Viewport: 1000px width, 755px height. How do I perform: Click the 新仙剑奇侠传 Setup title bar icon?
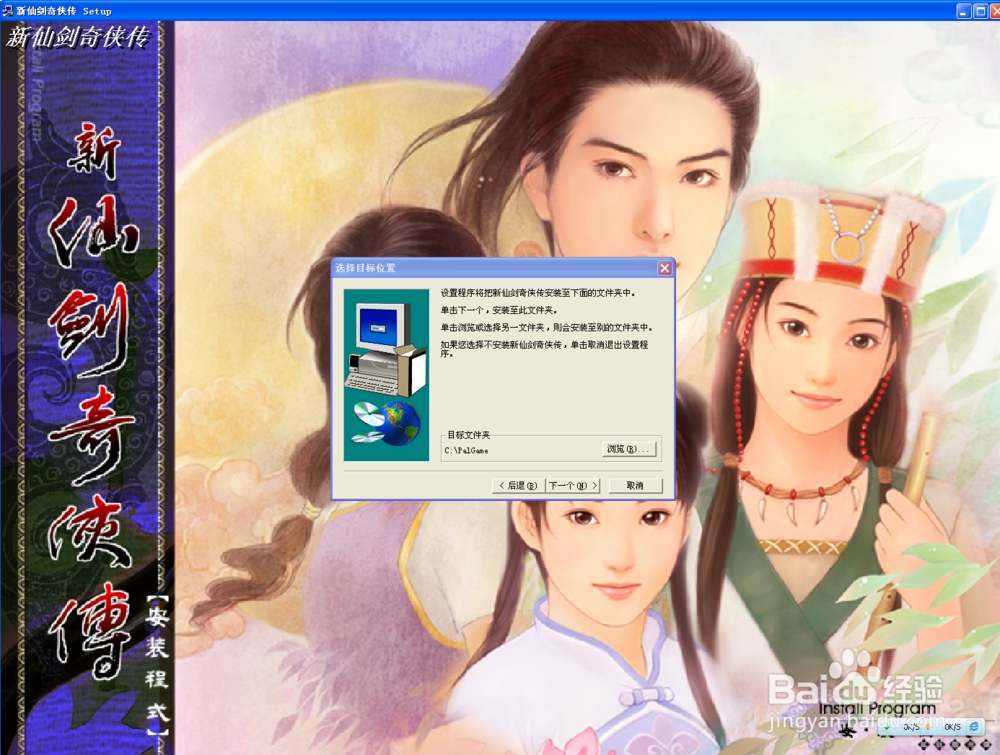(8, 11)
